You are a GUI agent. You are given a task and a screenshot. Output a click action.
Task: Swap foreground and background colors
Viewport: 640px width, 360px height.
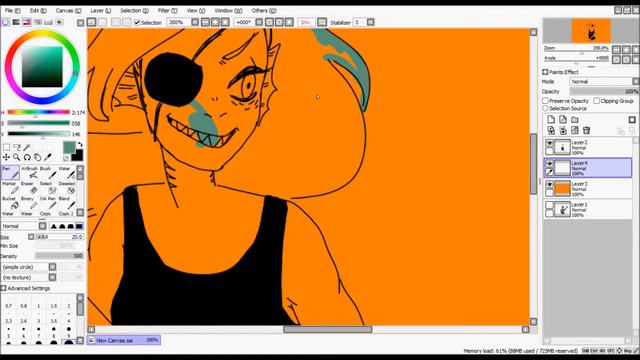[x=80, y=144]
